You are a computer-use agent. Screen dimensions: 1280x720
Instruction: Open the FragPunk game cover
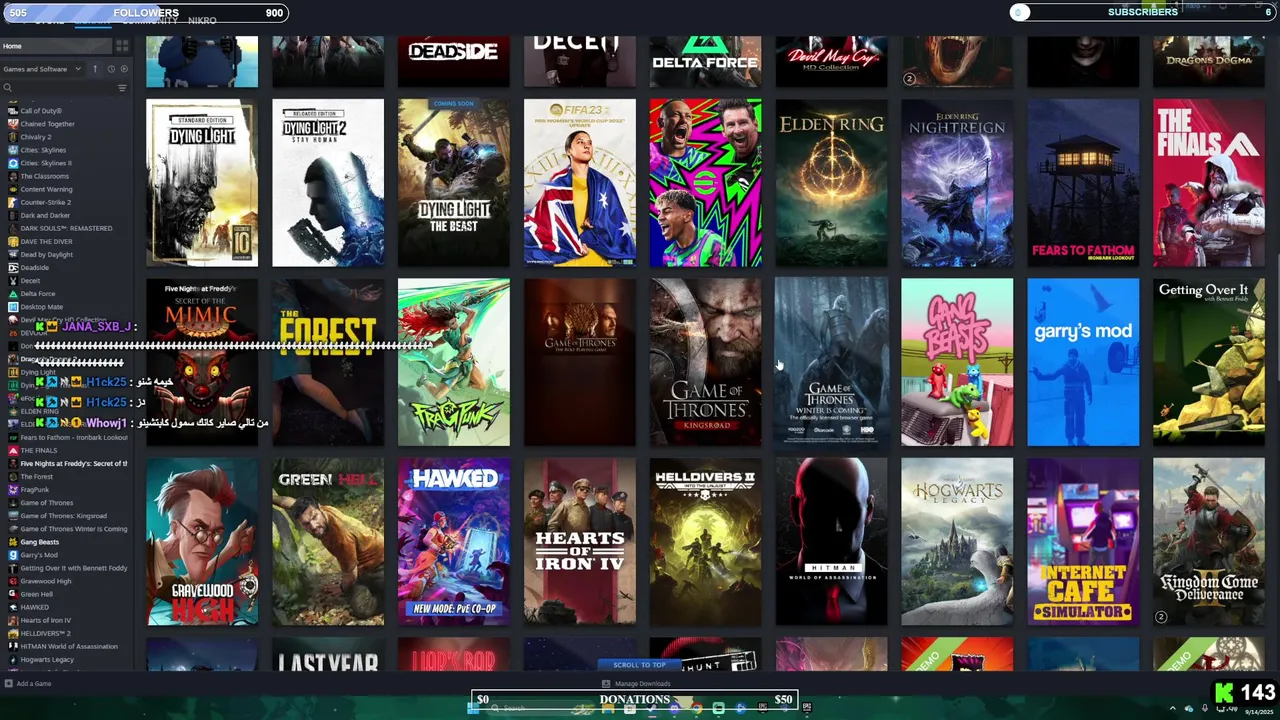[454, 362]
